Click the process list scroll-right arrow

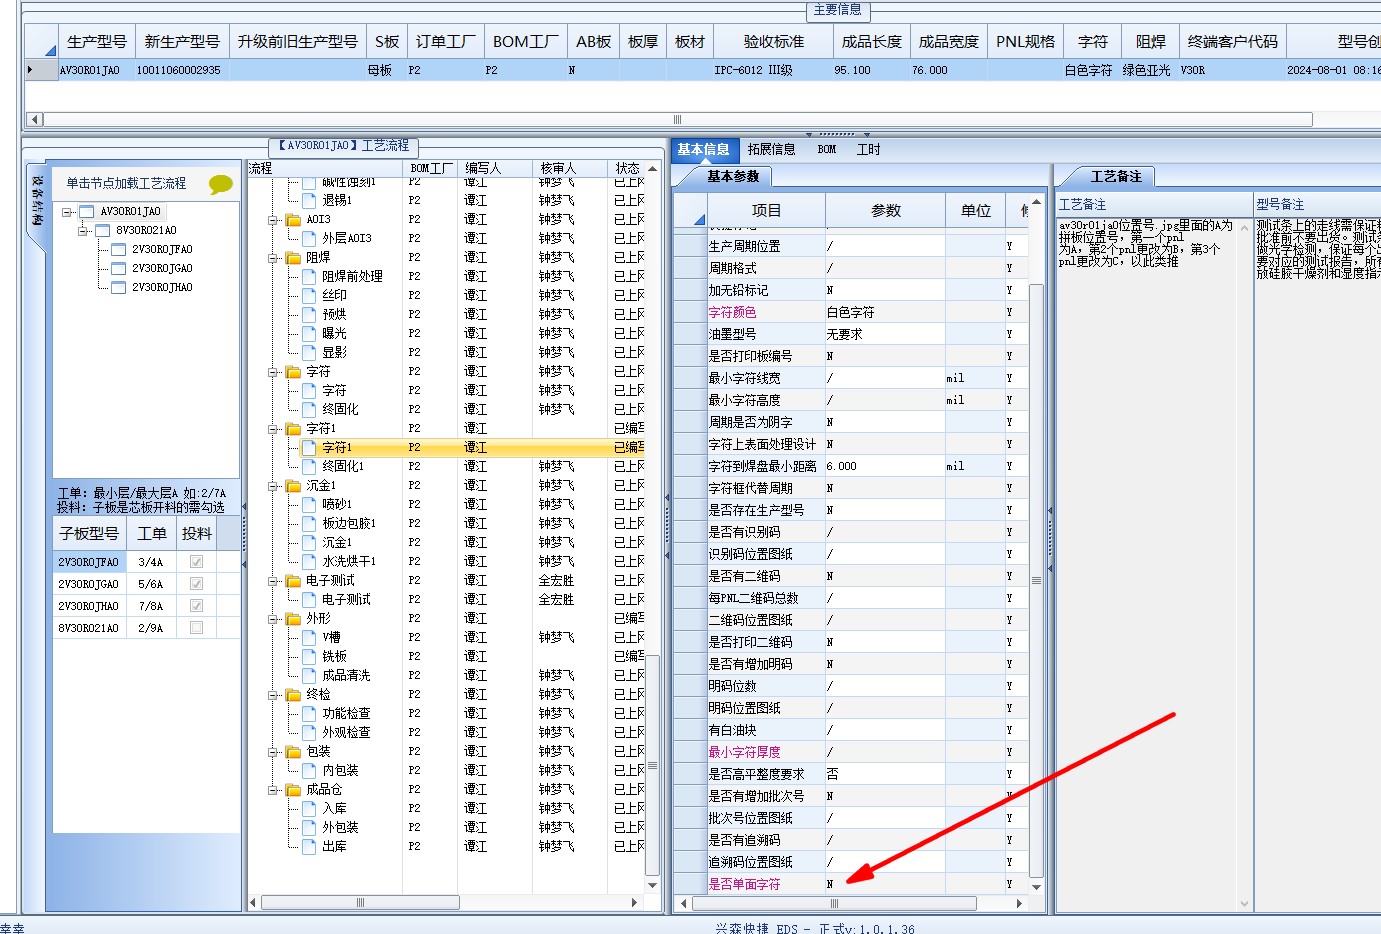[x=635, y=902]
